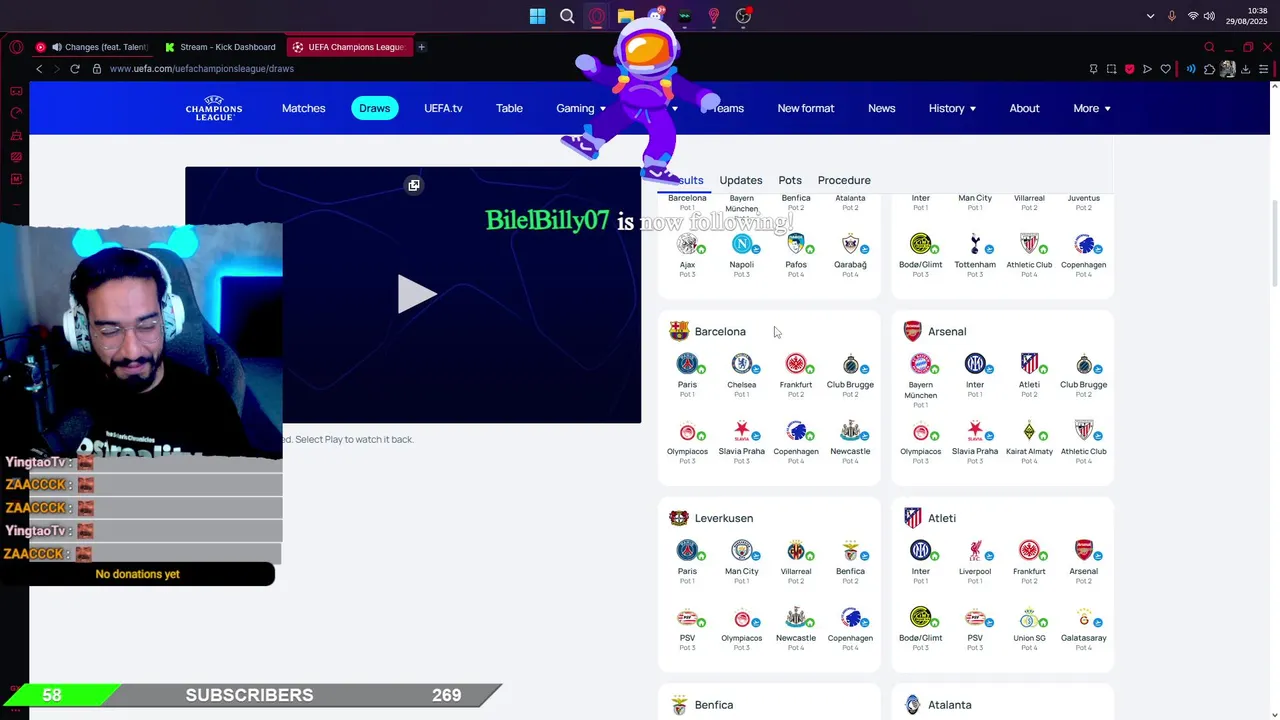1280x720 pixels.
Task: Select the Frankfurt crest in Barcelona's card
Action: (796, 364)
